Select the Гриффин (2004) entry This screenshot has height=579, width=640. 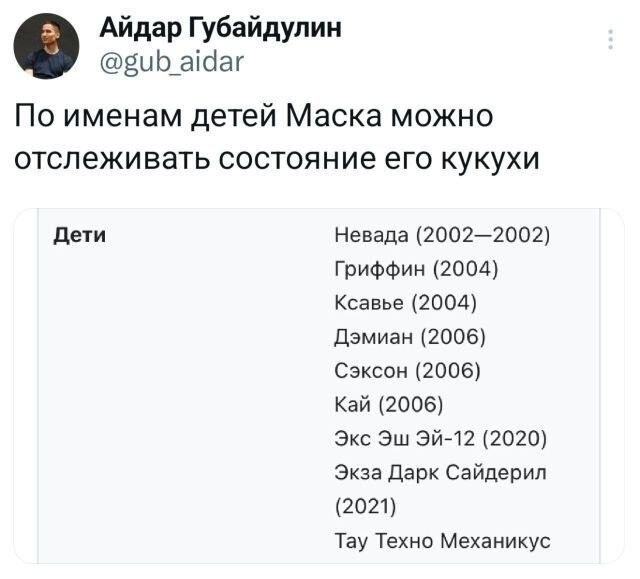click(413, 270)
